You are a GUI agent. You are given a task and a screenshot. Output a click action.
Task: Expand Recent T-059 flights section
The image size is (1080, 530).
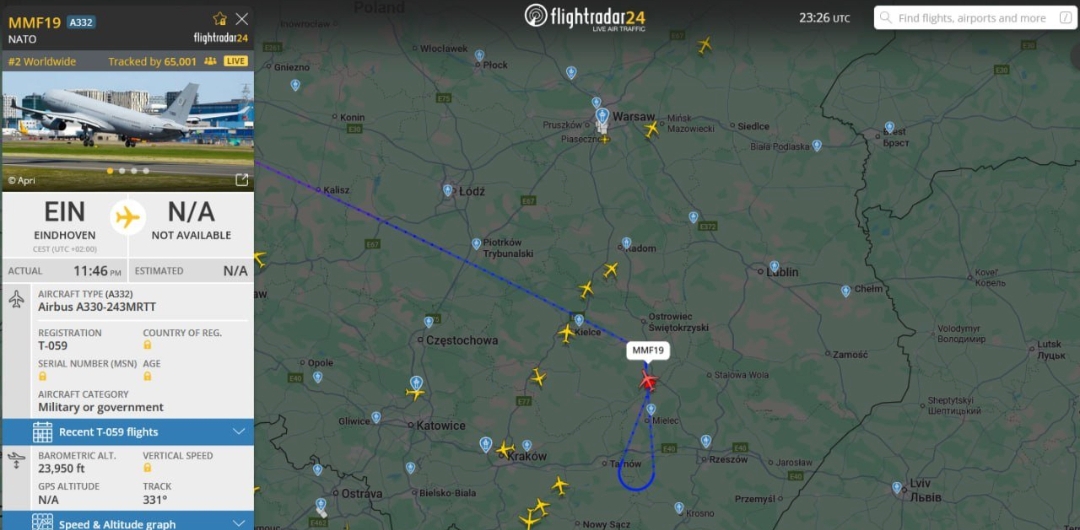coord(128,432)
